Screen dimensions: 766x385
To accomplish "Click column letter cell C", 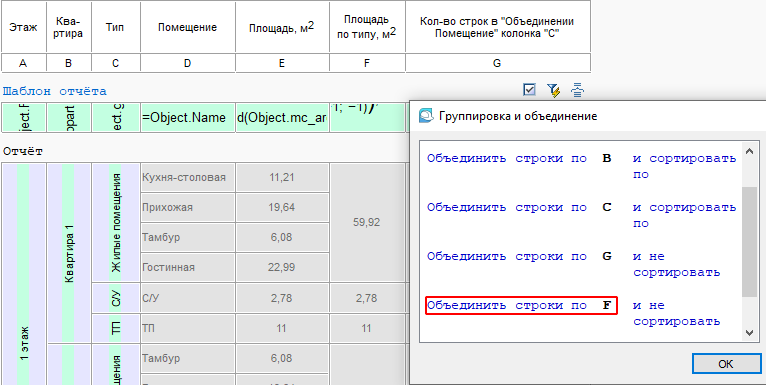I will pos(115,63).
